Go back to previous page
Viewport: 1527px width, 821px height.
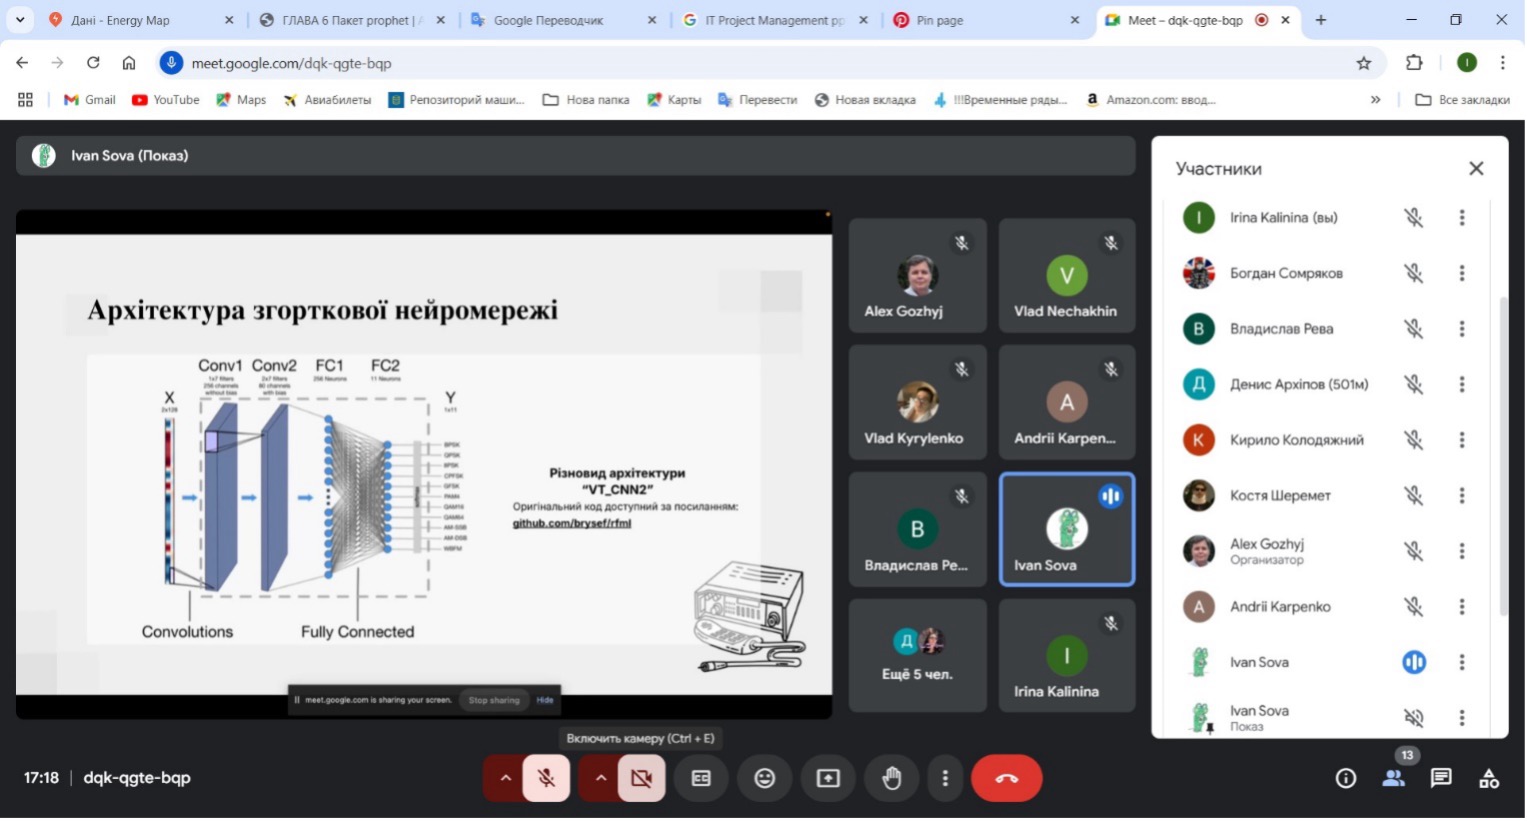coord(22,63)
